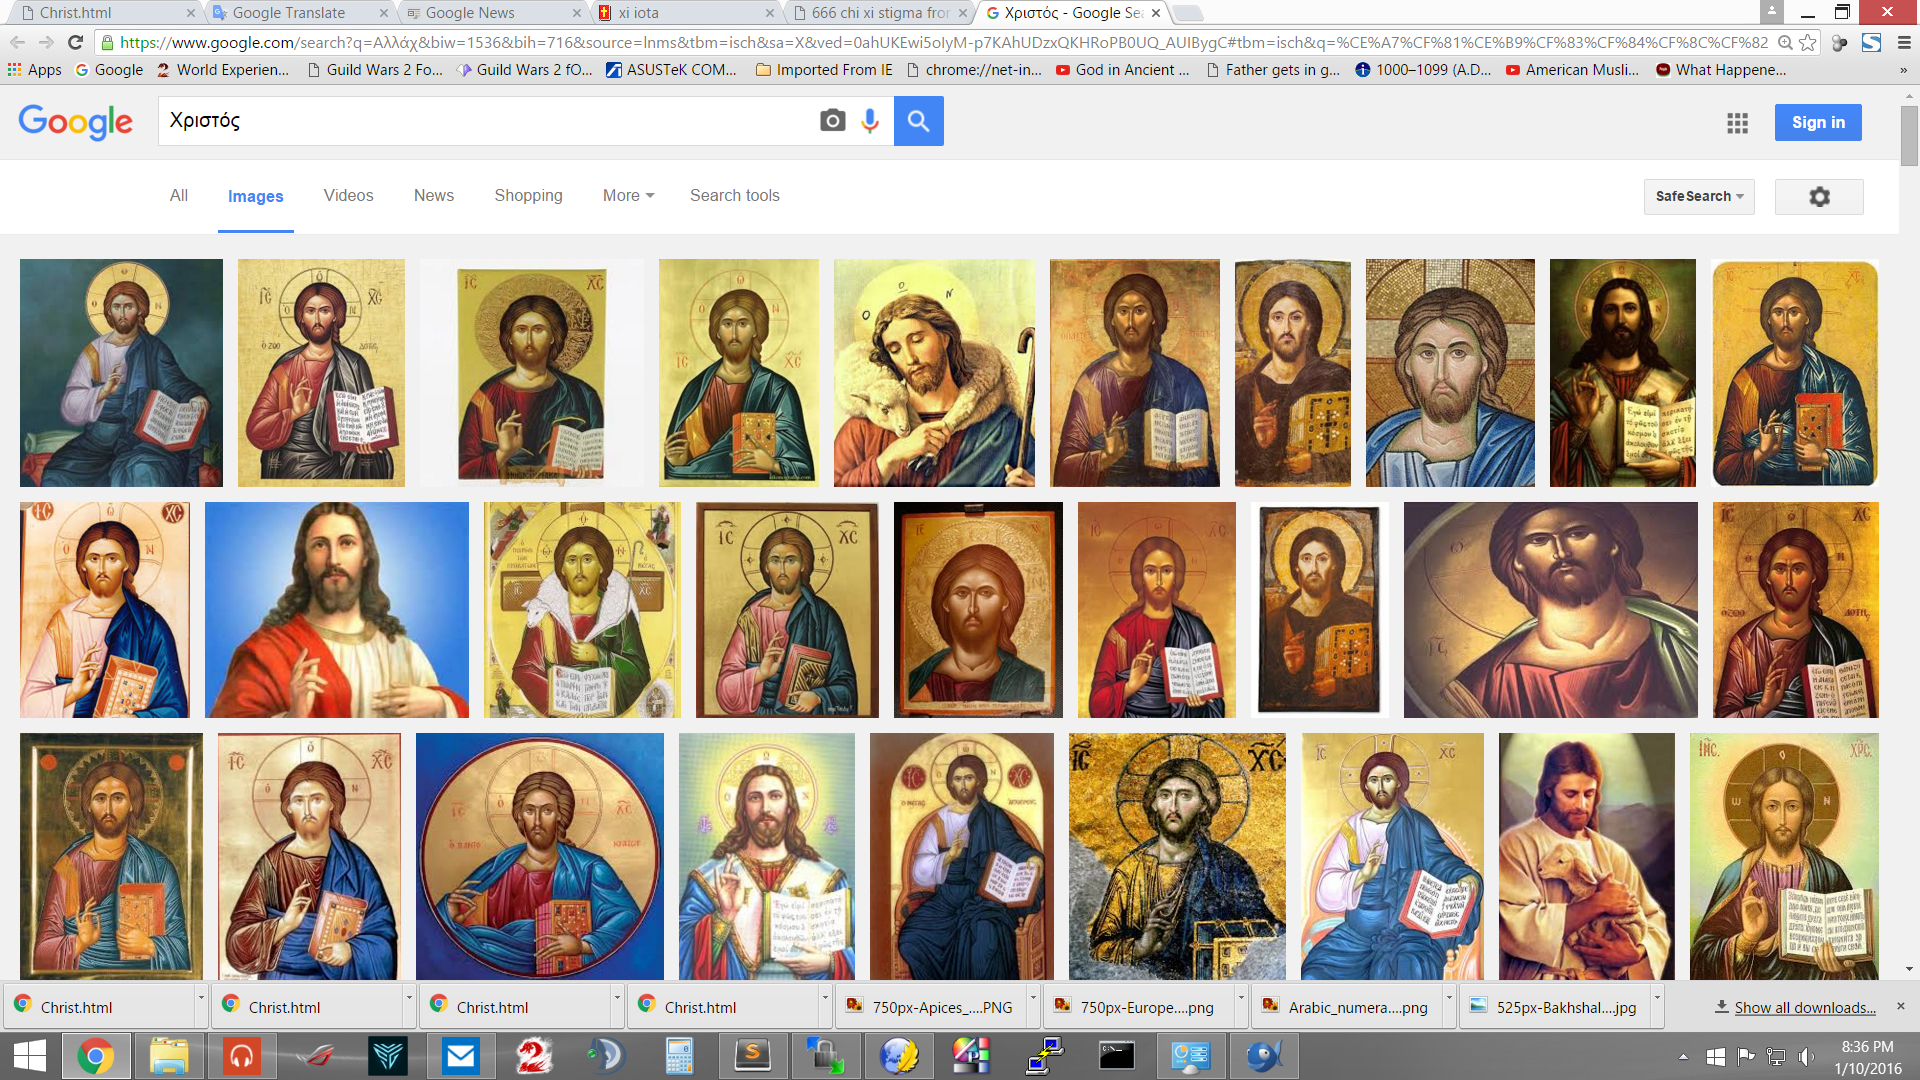Reload the page with refresh icon

pyautogui.click(x=75, y=42)
